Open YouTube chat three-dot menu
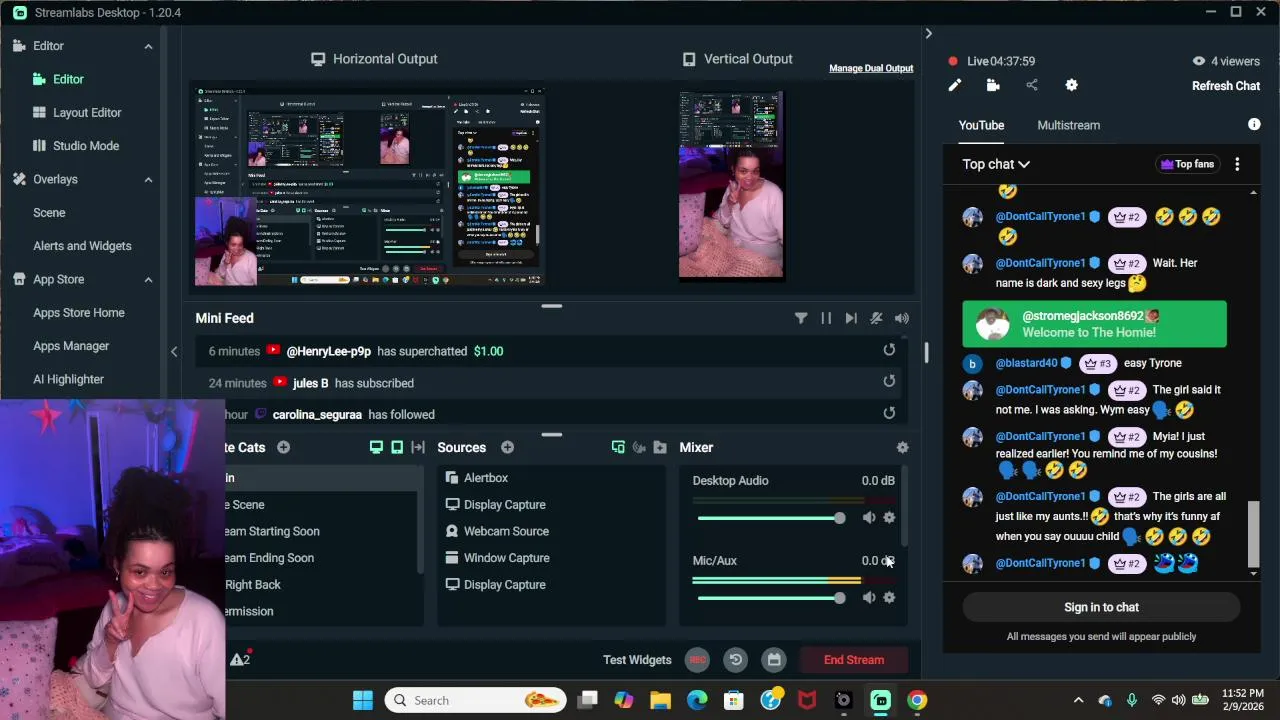Image resolution: width=1280 pixels, height=720 pixels. pyautogui.click(x=1237, y=164)
